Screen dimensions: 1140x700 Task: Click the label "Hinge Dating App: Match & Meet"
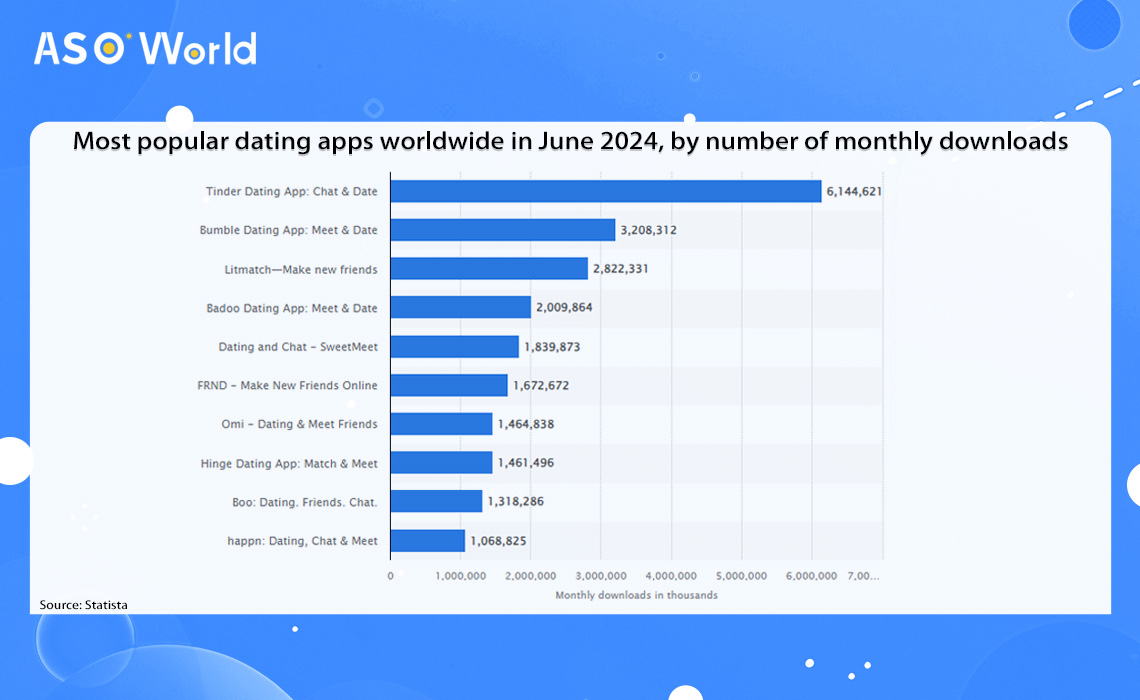click(x=289, y=463)
